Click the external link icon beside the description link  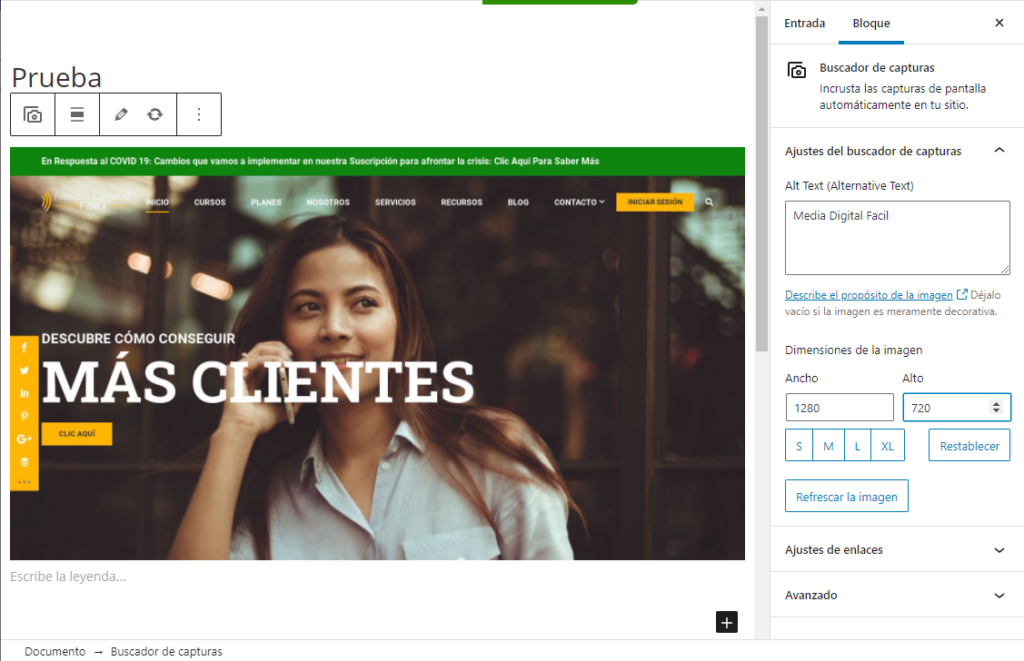coord(961,294)
